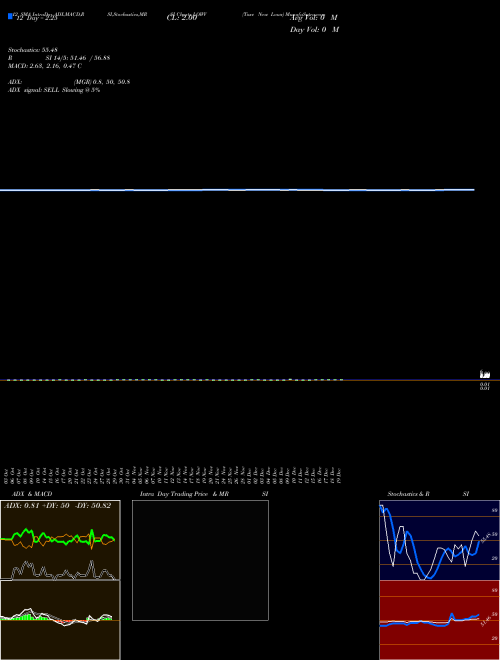Screen dimensions: 500x660
Task: Click the blue price line on main chart
Action: click(x=237, y=190)
